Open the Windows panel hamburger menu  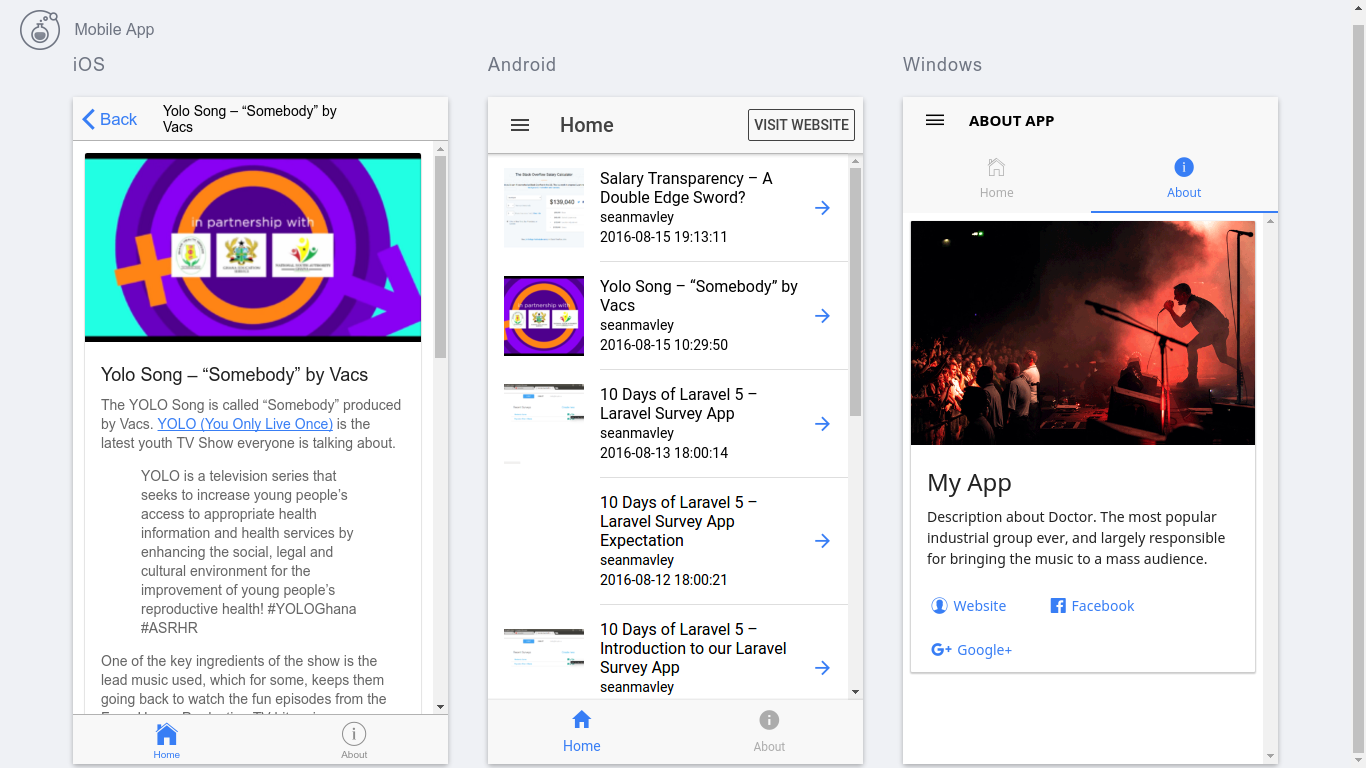pyautogui.click(x=935, y=120)
